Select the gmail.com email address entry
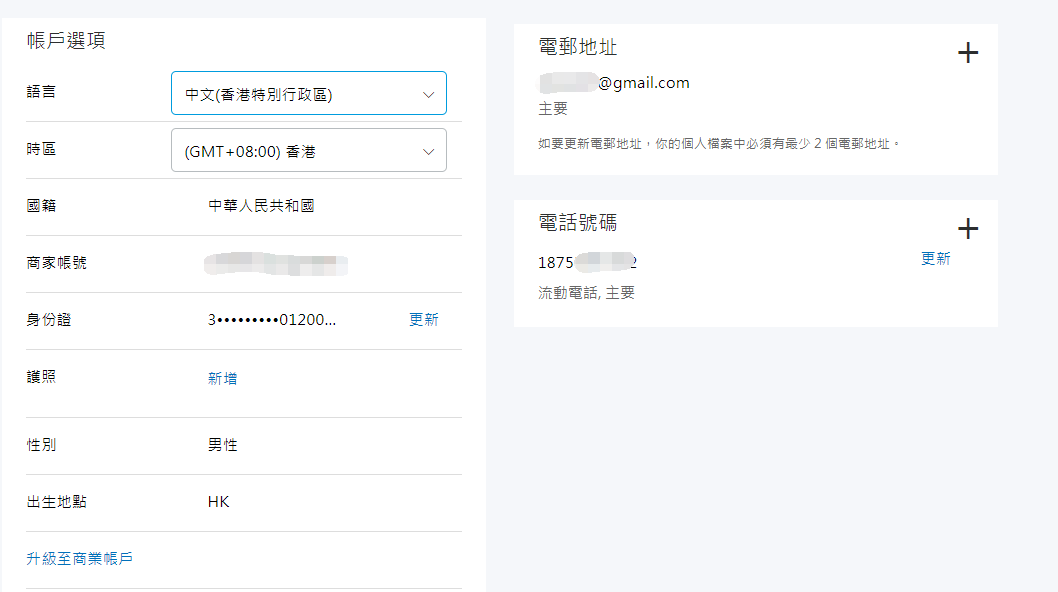Screen dimensions: 1058x592 (x=614, y=83)
